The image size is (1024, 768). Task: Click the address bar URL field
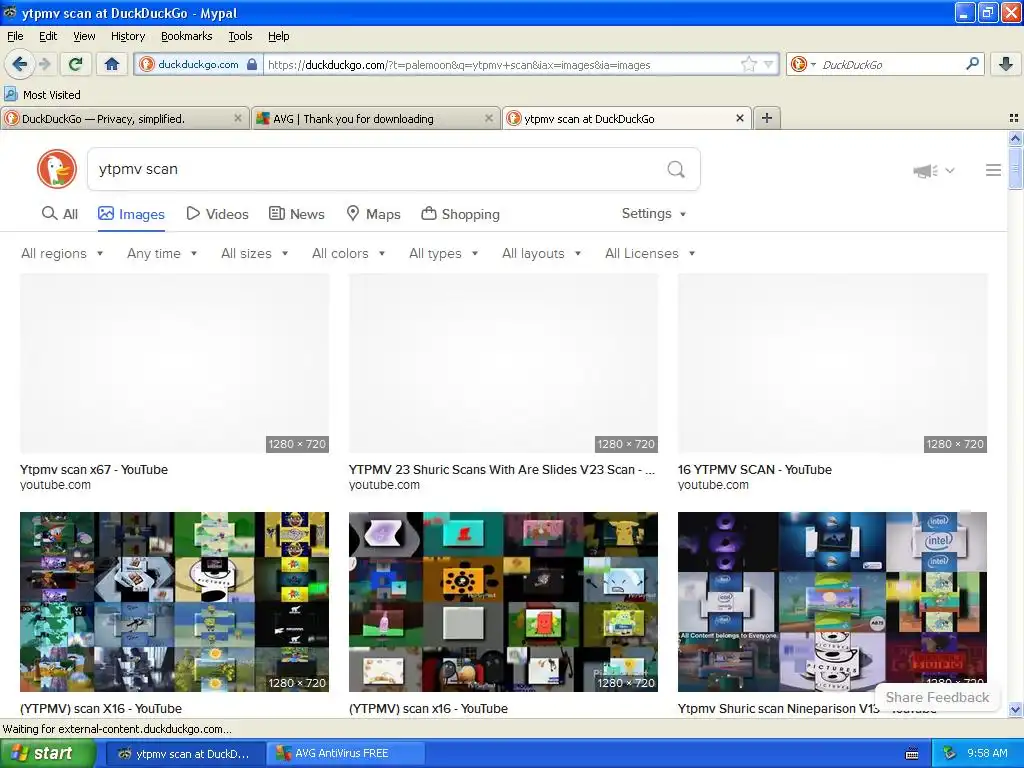500,65
